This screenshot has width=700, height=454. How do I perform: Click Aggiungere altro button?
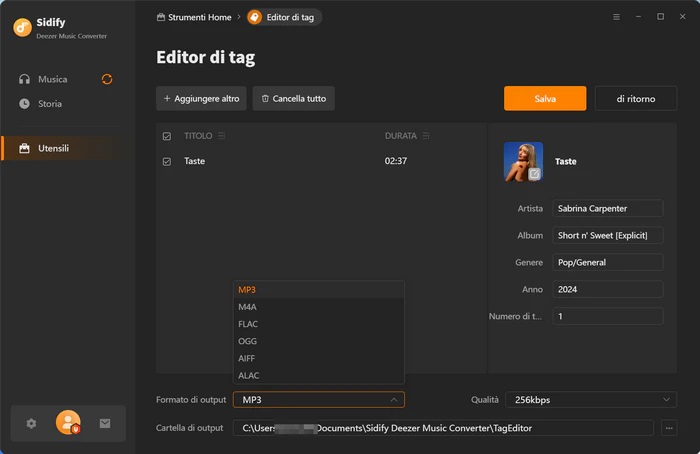(201, 98)
